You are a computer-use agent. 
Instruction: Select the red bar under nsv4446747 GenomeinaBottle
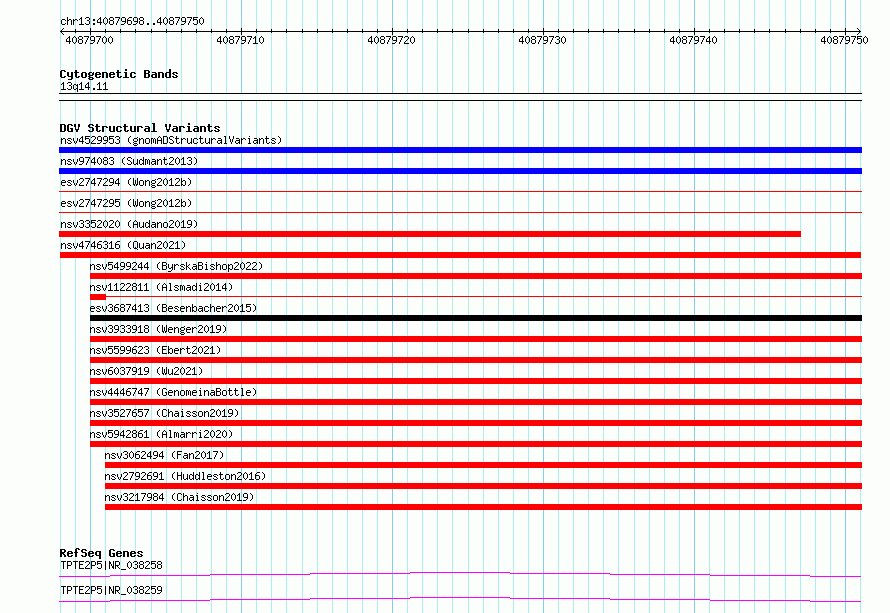476,402
